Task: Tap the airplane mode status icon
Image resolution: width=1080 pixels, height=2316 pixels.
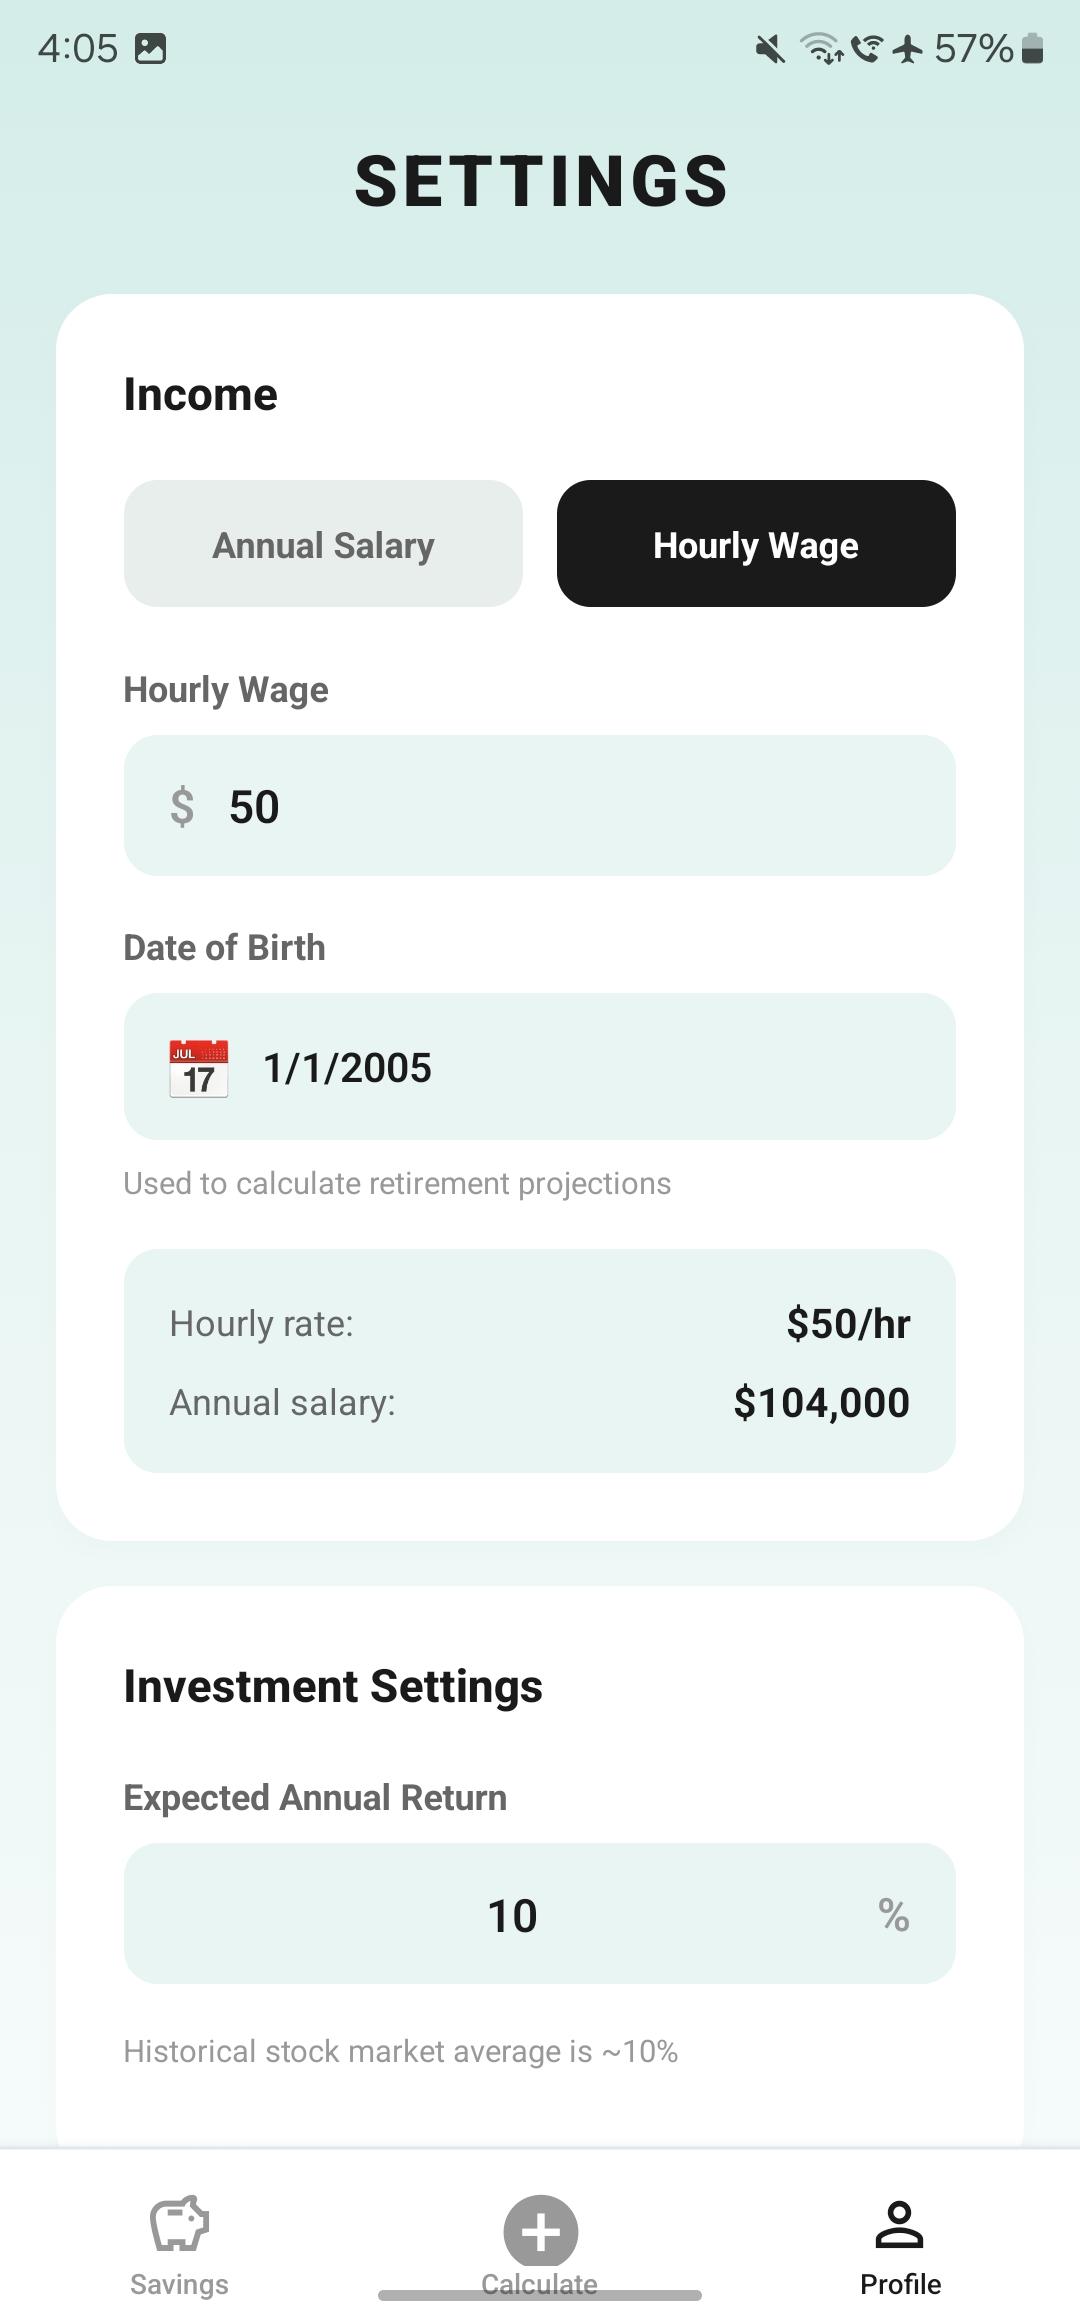Action: click(x=907, y=48)
